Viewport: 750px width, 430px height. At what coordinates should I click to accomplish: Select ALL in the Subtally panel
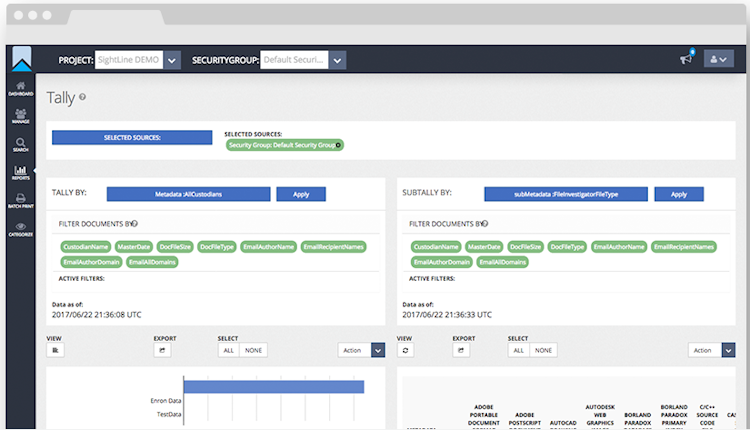click(518, 350)
